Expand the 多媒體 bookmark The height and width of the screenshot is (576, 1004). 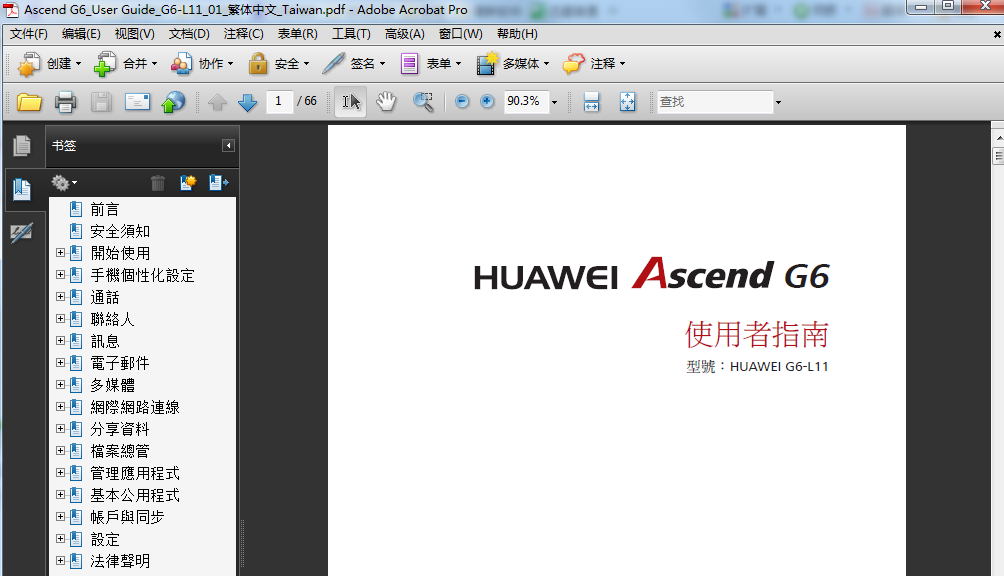click(60, 385)
